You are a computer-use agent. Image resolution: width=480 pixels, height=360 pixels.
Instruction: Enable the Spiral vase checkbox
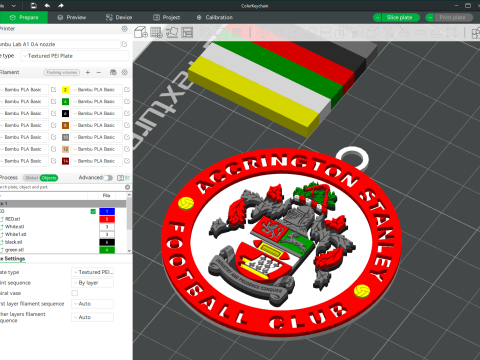pos(75,293)
